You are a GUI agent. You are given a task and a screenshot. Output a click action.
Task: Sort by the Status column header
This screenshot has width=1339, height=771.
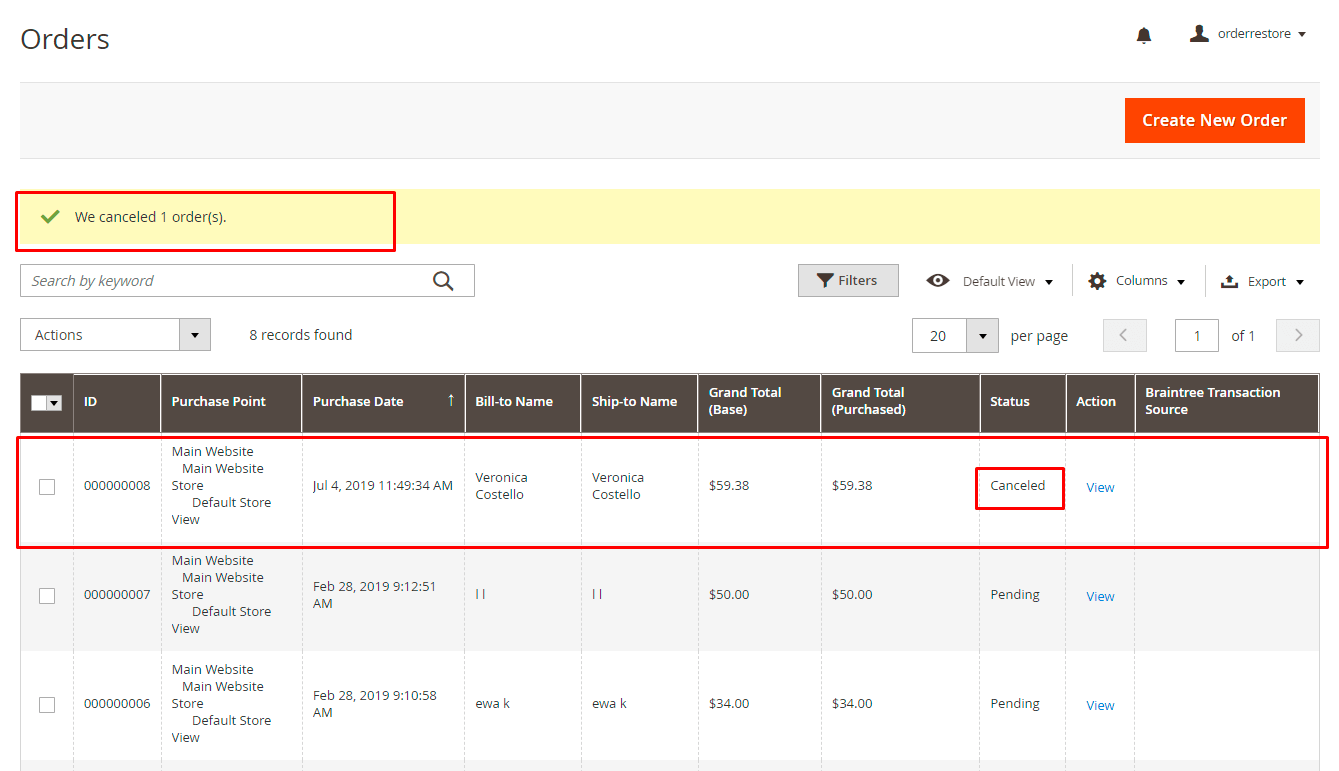pos(1022,402)
